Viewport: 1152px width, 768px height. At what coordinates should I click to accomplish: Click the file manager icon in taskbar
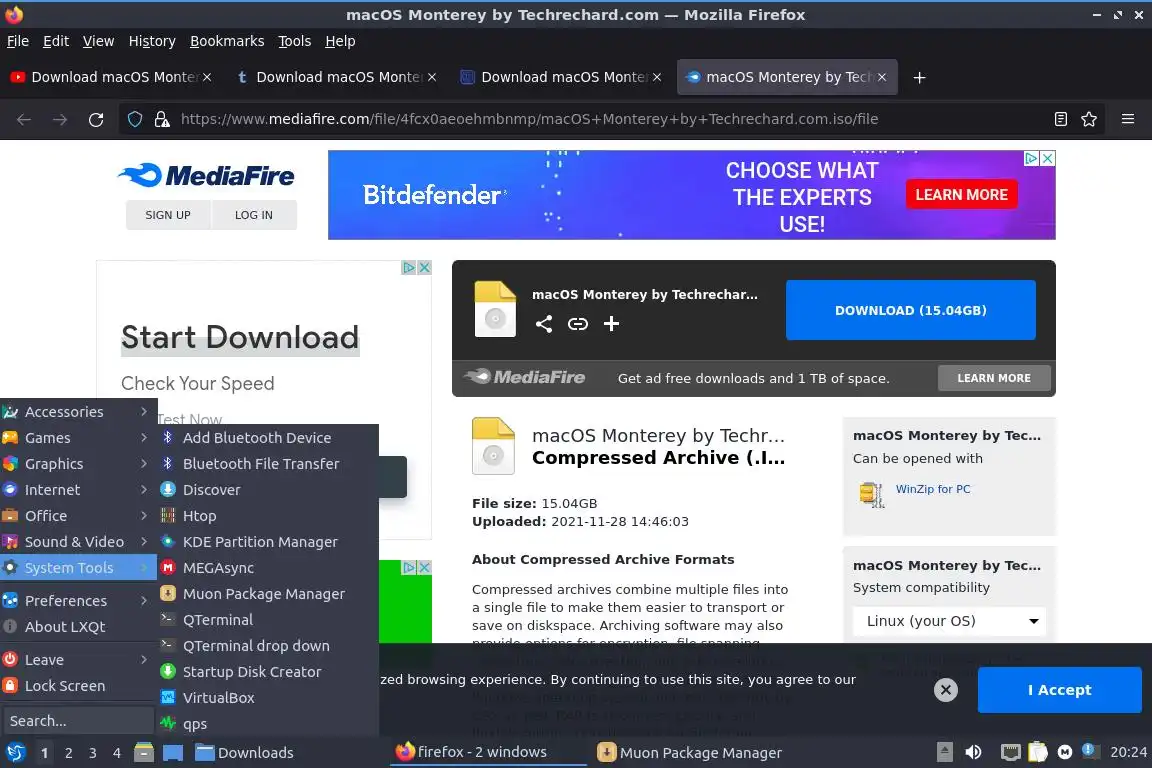(x=144, y=752)
